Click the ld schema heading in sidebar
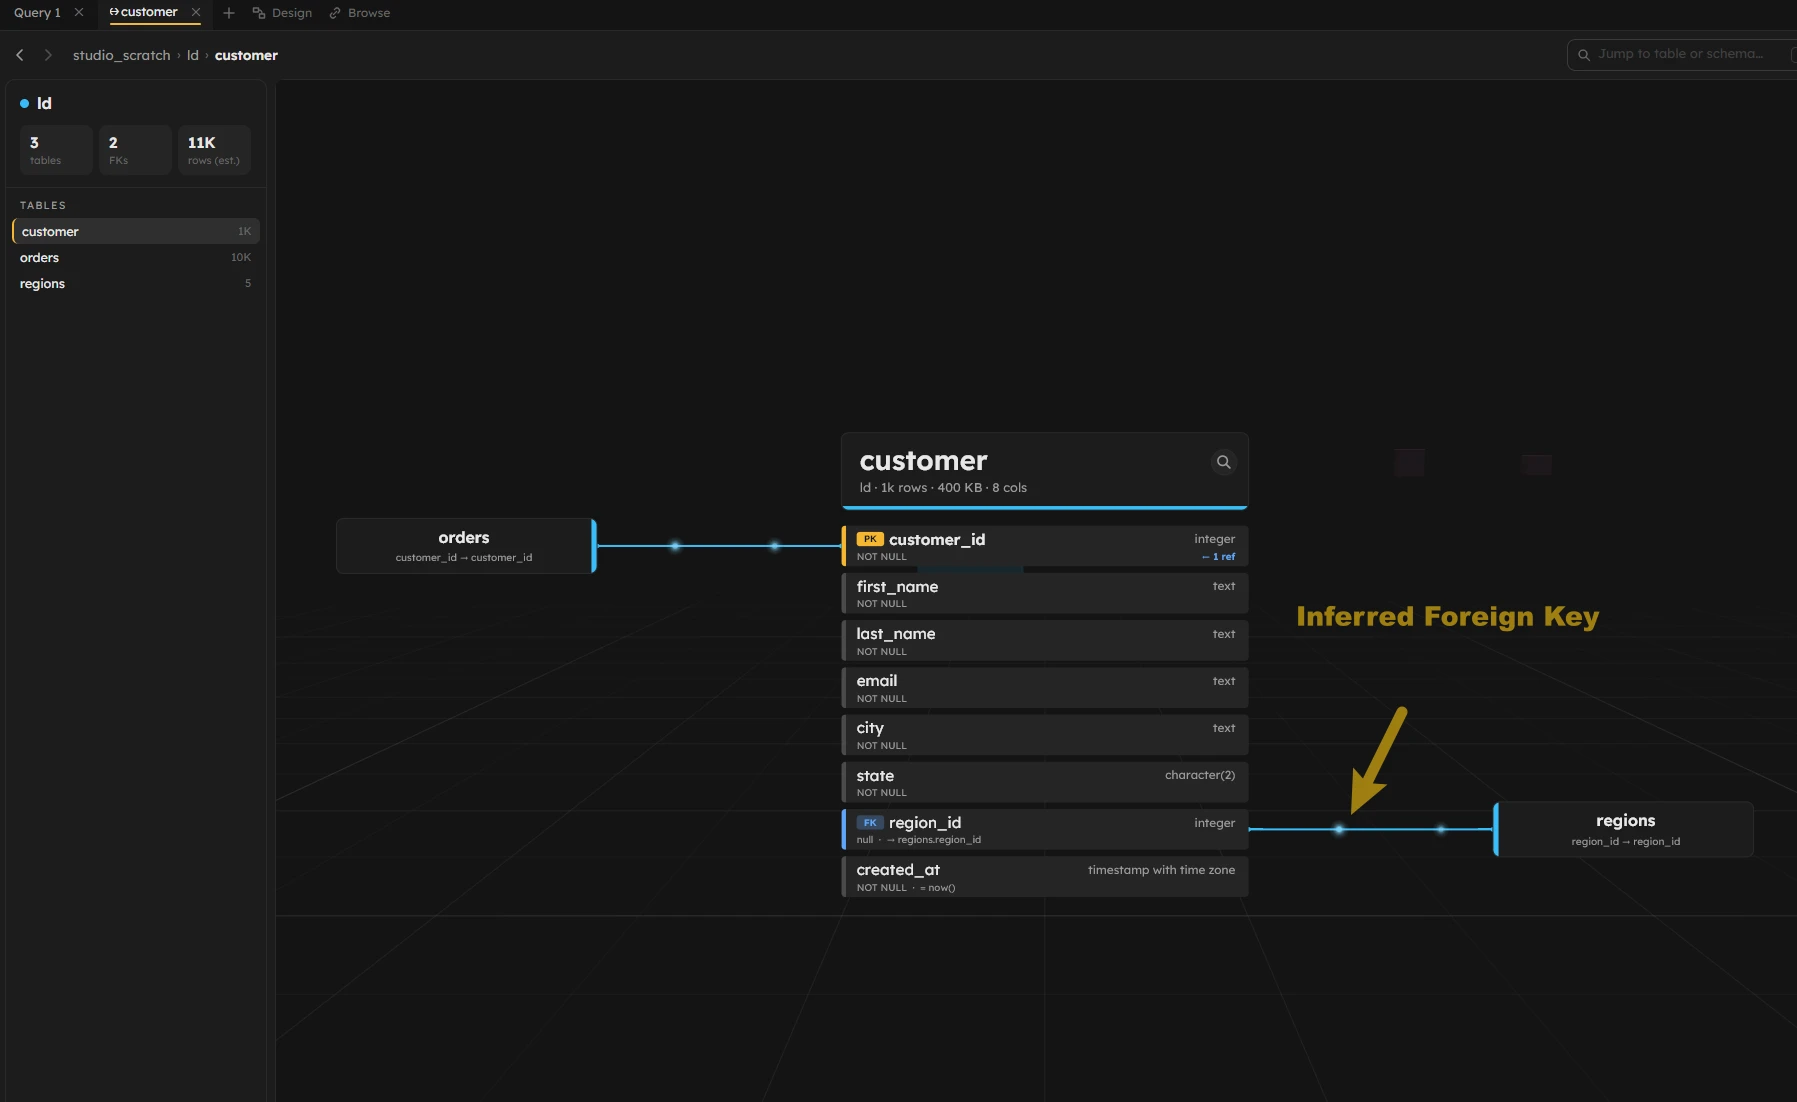 44,103
